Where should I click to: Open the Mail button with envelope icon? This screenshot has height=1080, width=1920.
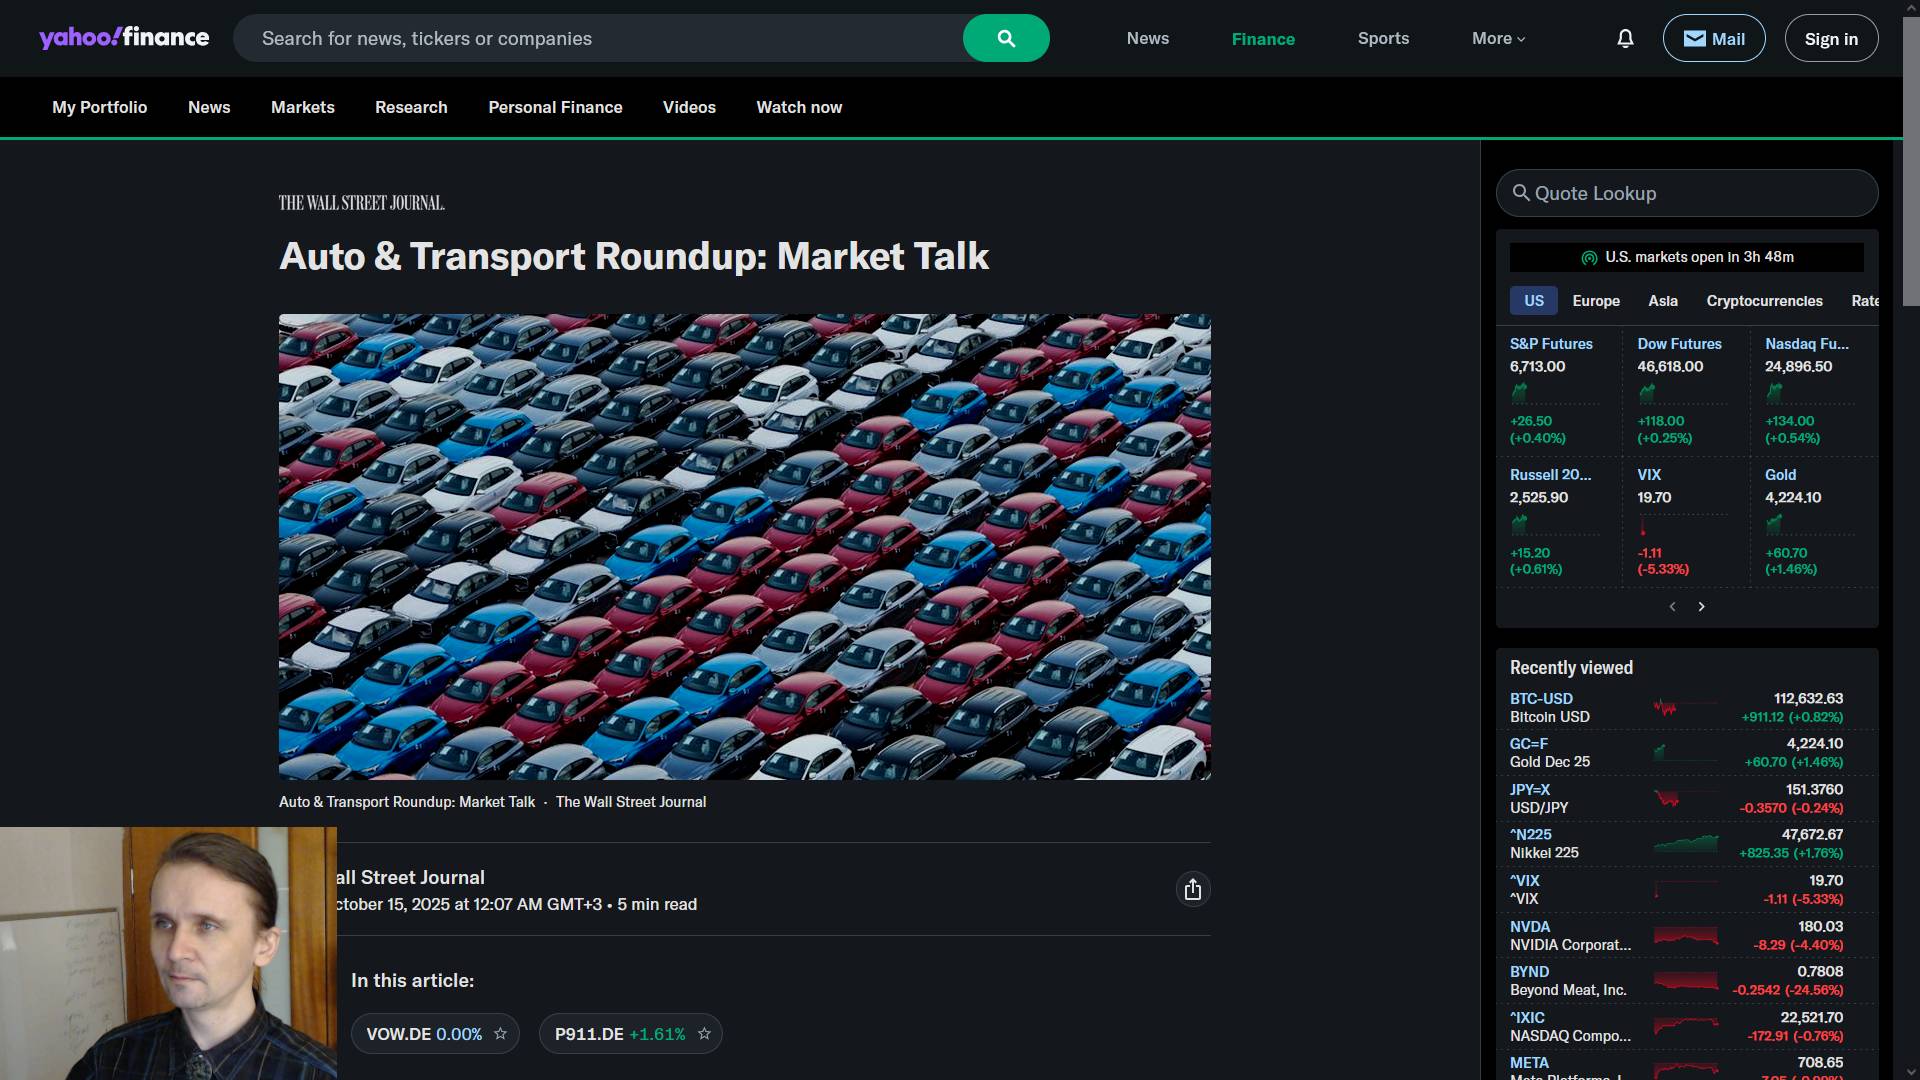(1713, 38)
